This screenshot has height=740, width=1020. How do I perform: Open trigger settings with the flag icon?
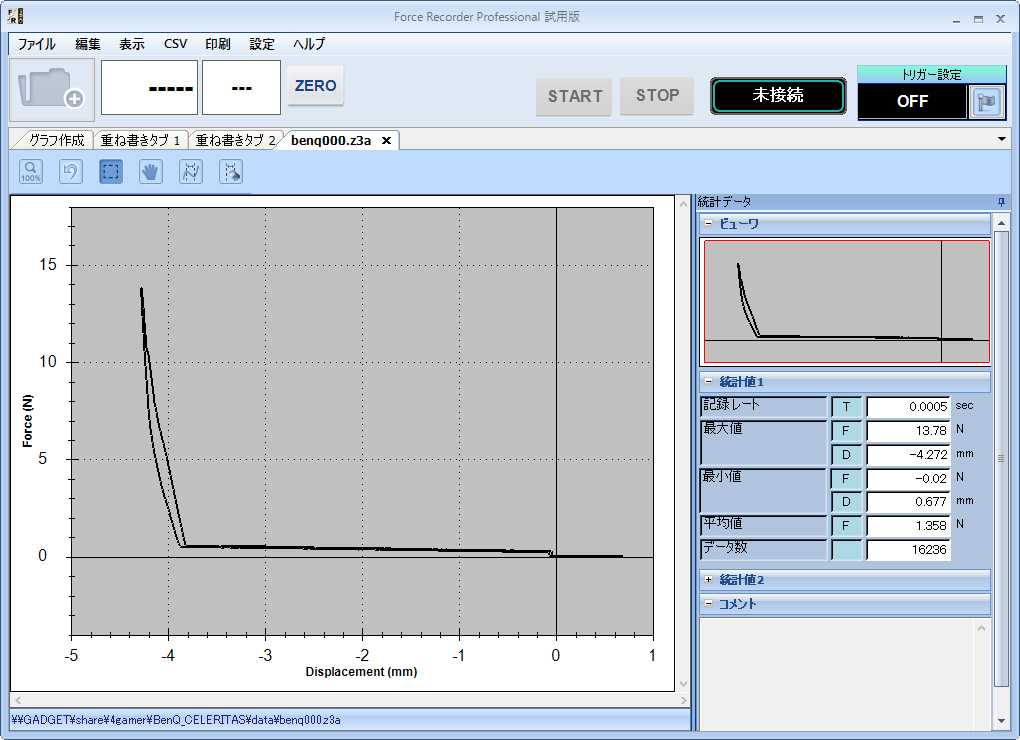[986, 101]
